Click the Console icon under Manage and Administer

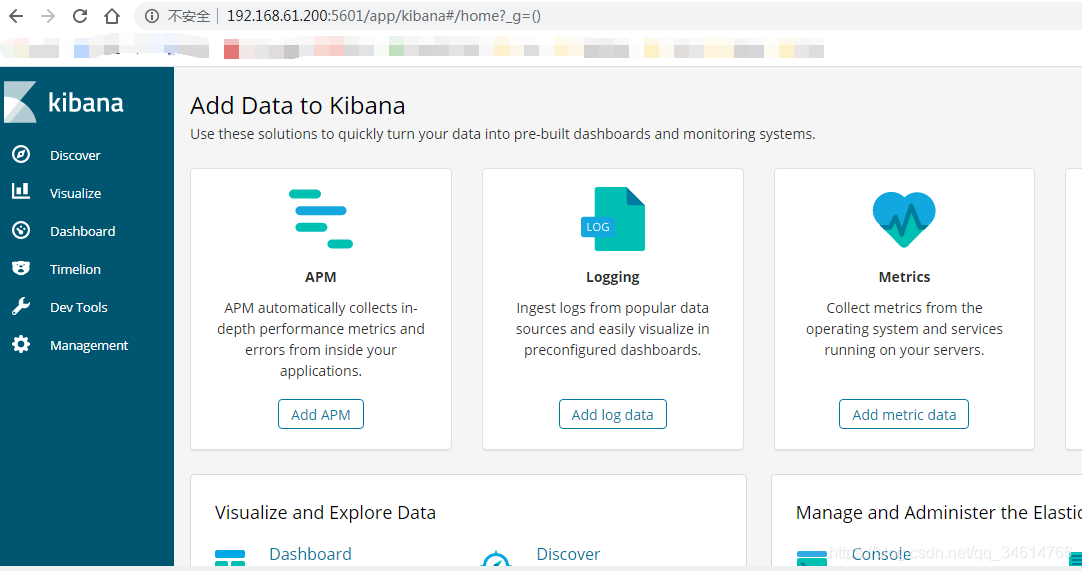point(812,559)
